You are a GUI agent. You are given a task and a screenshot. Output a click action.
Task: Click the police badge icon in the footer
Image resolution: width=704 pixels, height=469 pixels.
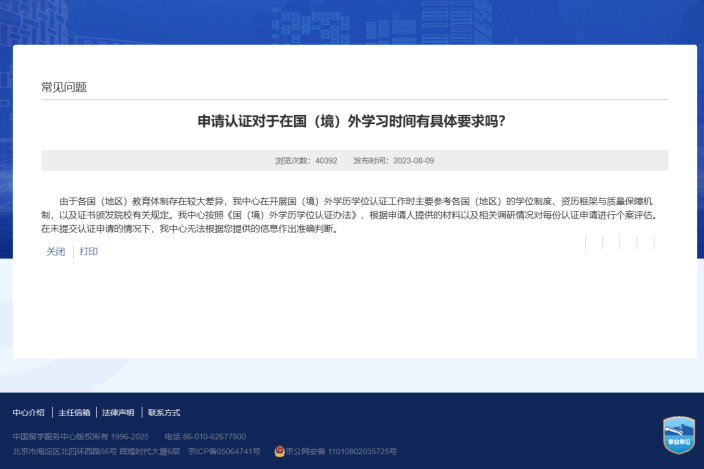pyautogui.click(x=279, y=451)
